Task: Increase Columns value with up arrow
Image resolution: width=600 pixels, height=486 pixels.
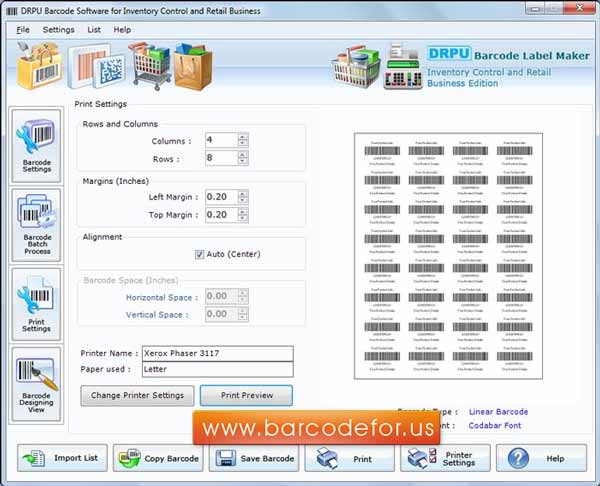Action: (x=243, y=137)
